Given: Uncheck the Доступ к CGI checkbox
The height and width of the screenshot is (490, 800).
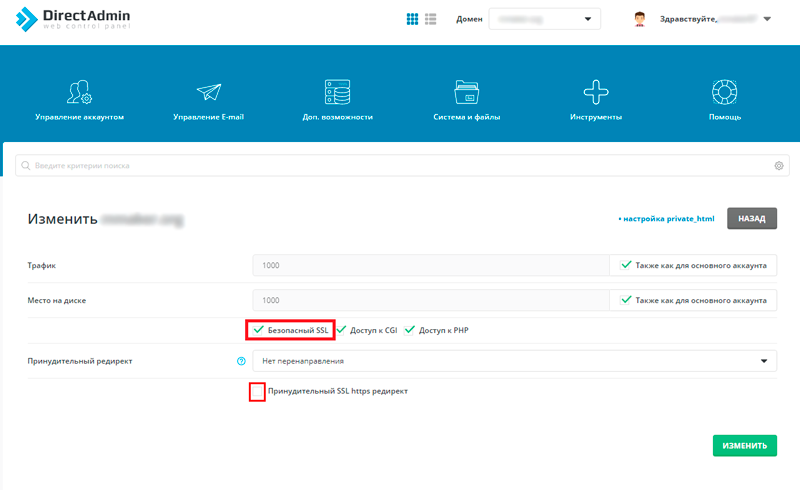Looking at the screenshot, I should point(342,329).
